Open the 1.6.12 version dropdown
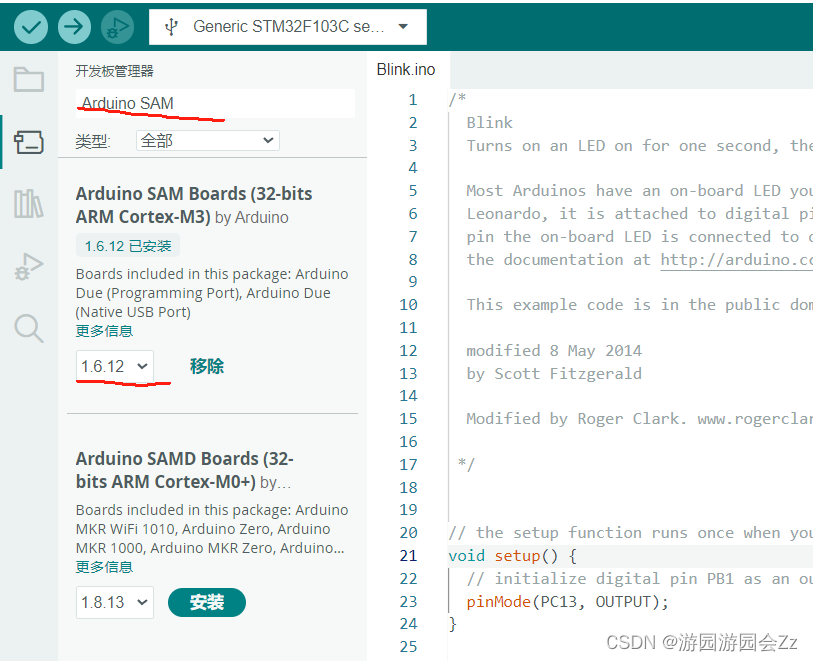 (115, 366)
